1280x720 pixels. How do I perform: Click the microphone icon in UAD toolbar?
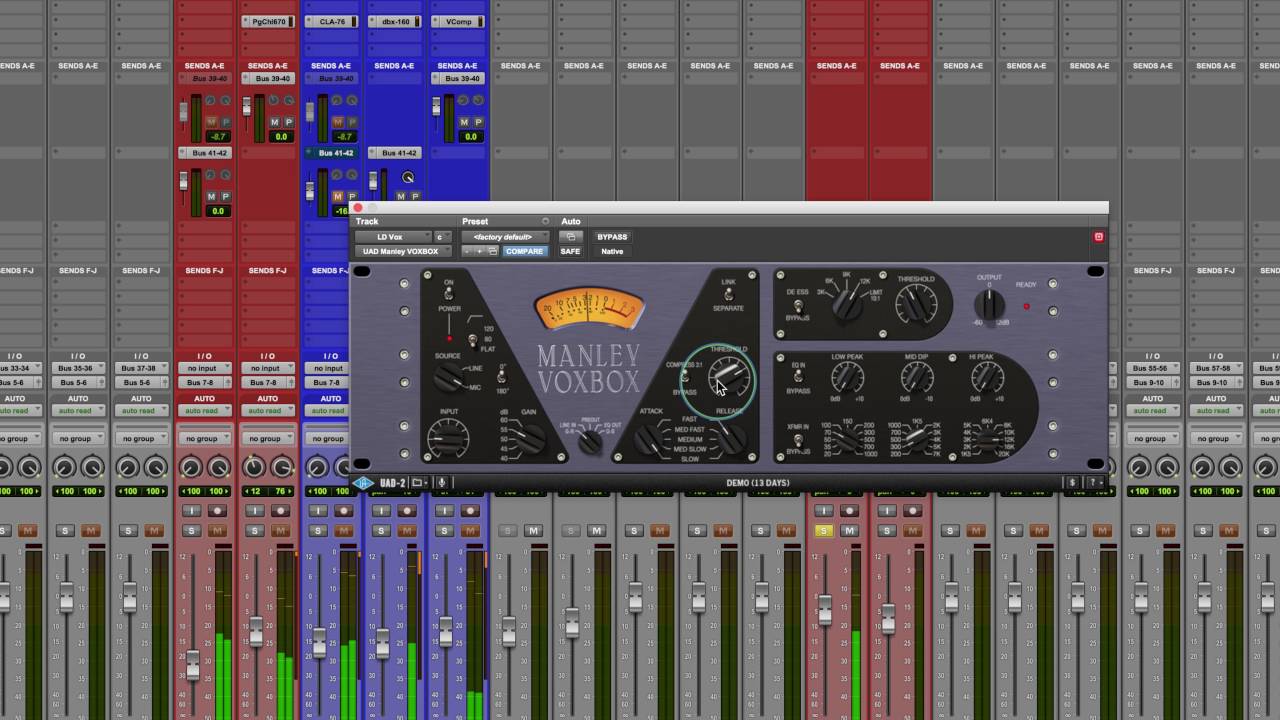tap(441, 483)
